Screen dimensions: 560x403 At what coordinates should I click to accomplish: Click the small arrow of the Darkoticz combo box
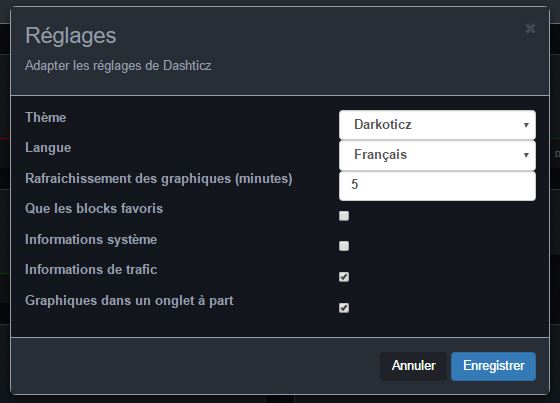click(x=526, y=125)
